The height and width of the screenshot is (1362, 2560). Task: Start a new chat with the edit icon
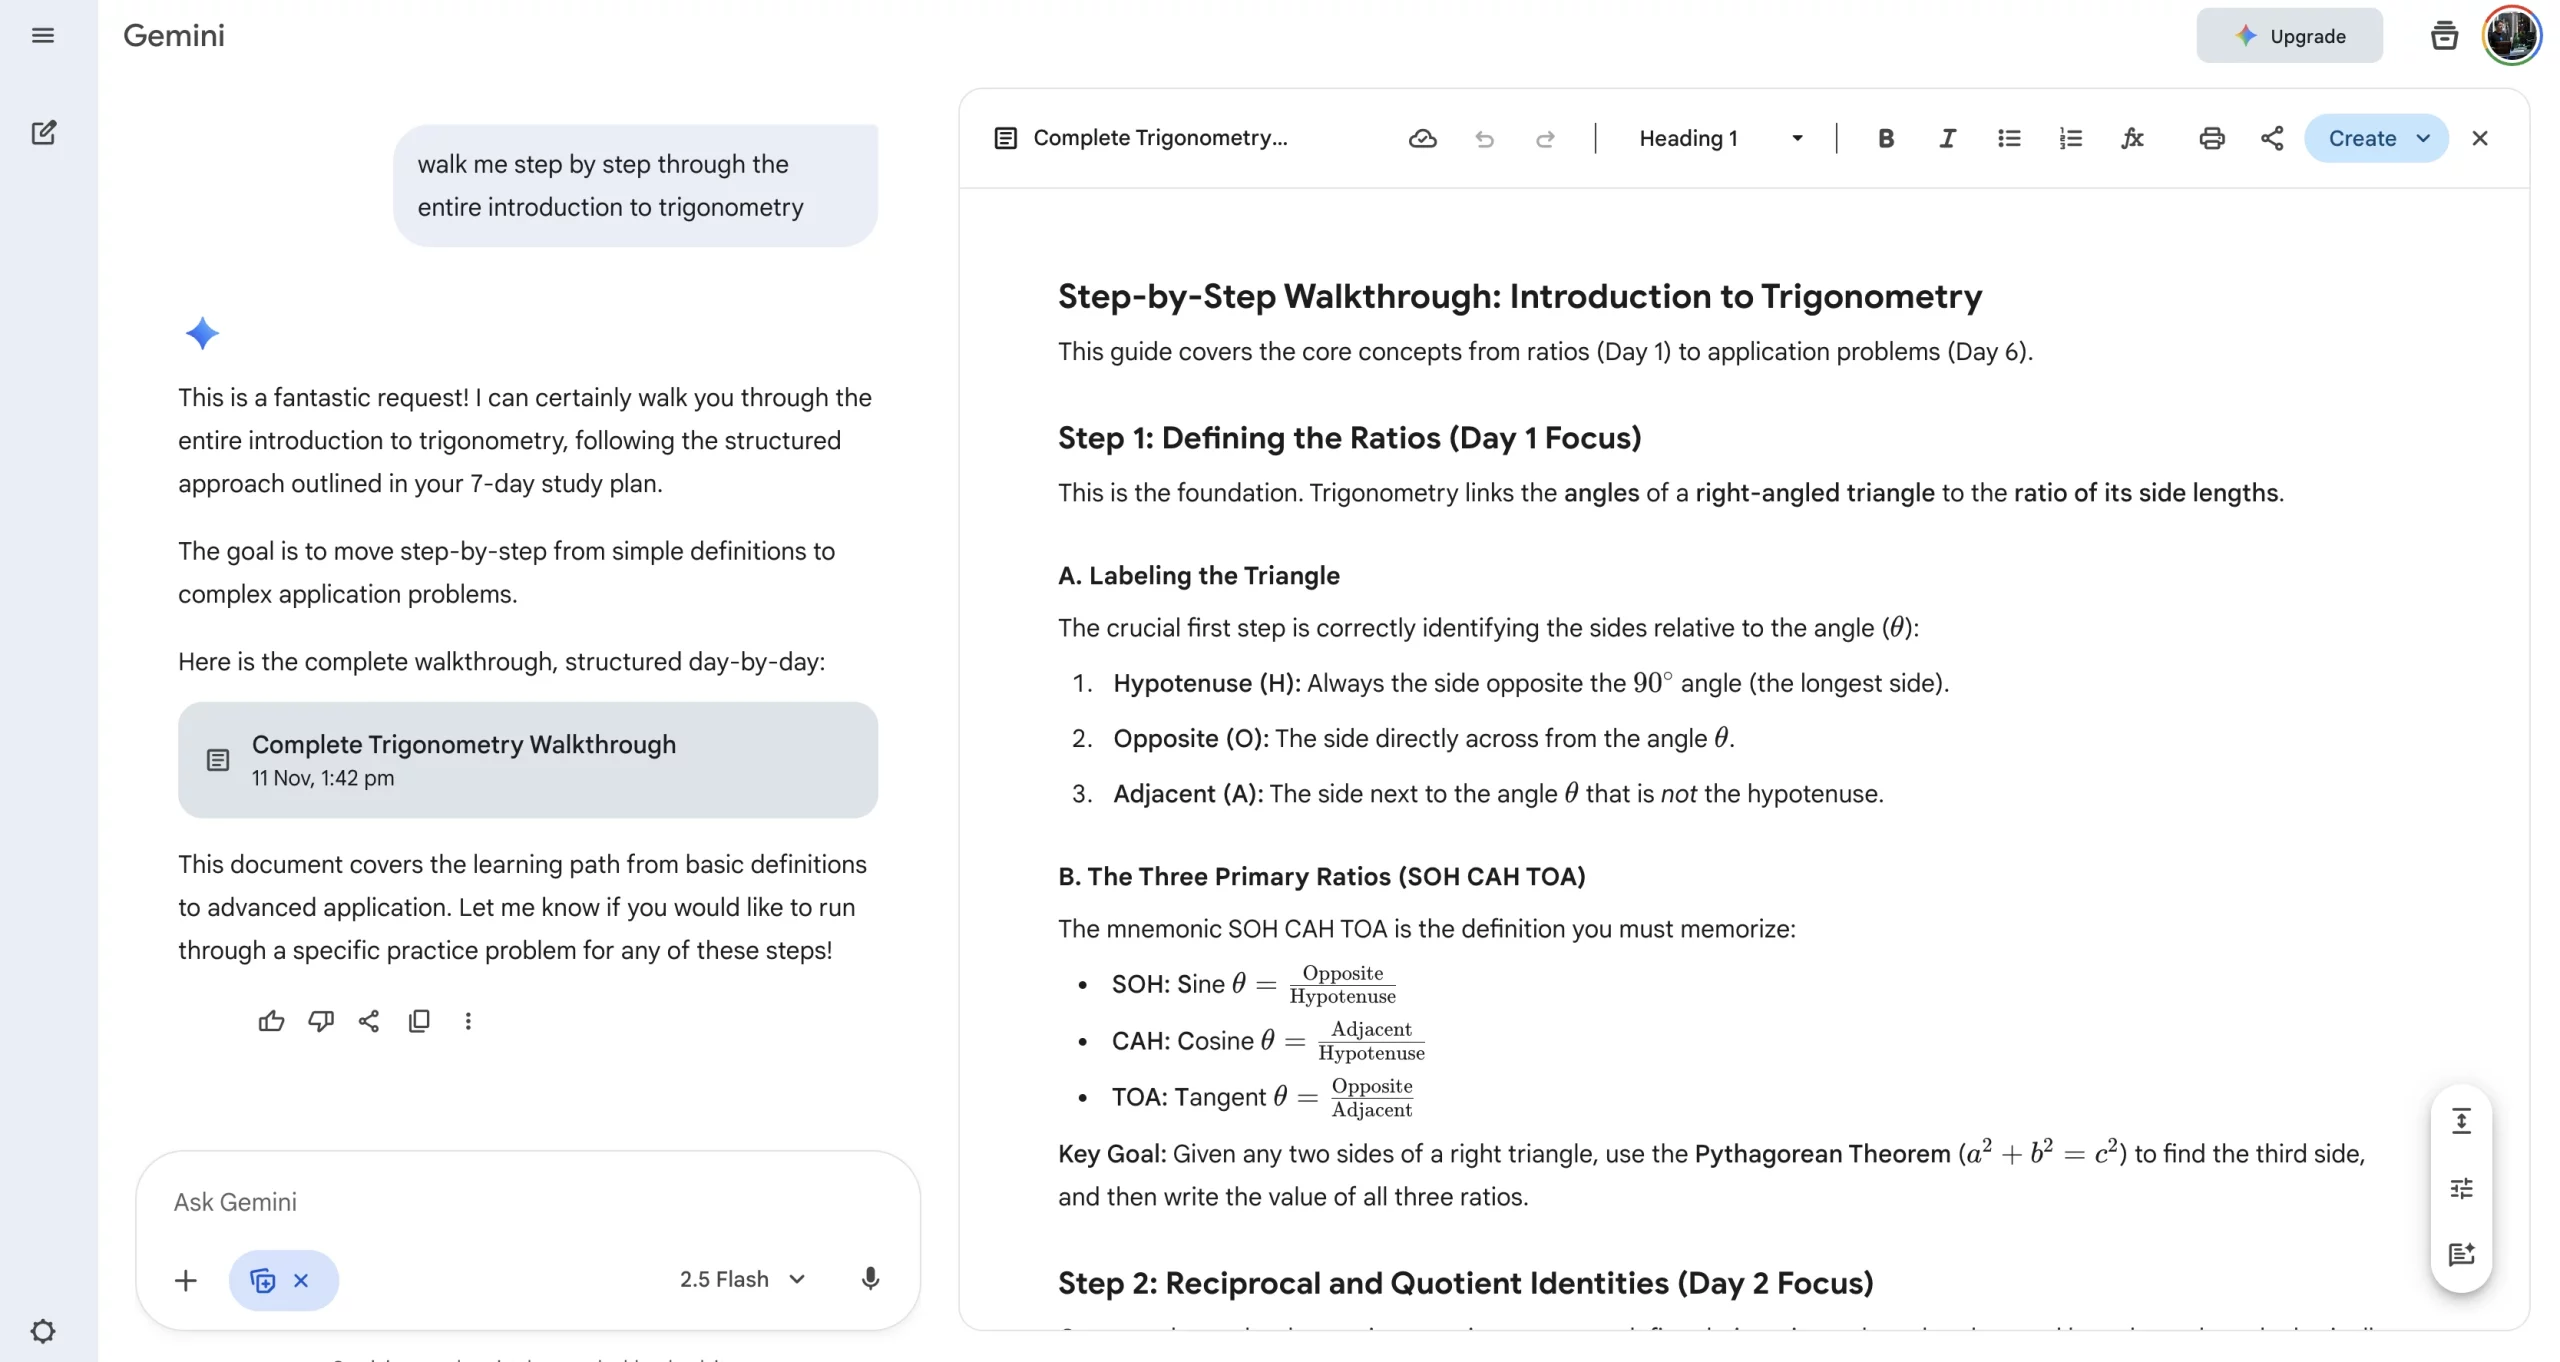coord(43,133)
